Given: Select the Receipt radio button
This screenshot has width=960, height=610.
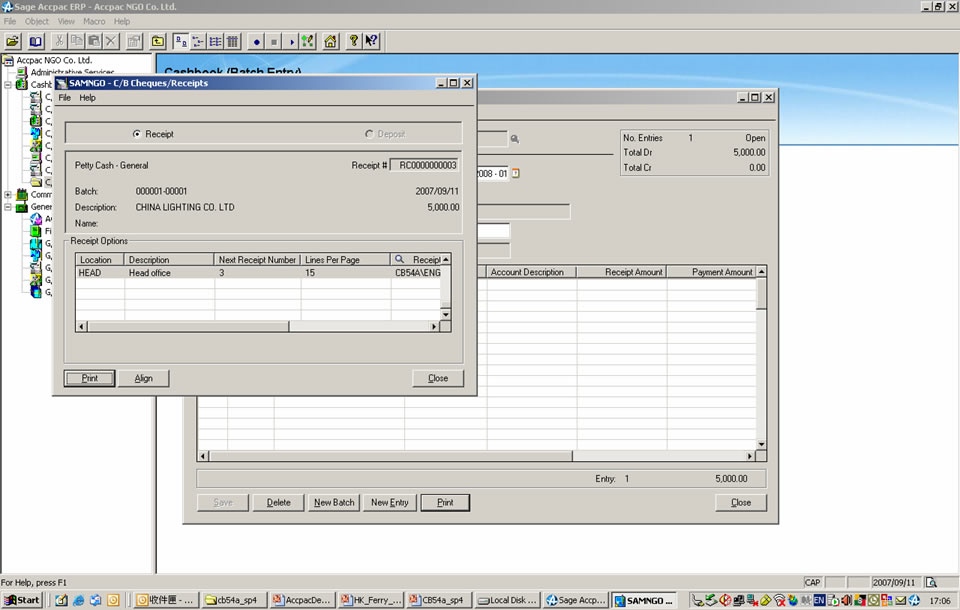Looking at the screenshot, I should (137, 134).
